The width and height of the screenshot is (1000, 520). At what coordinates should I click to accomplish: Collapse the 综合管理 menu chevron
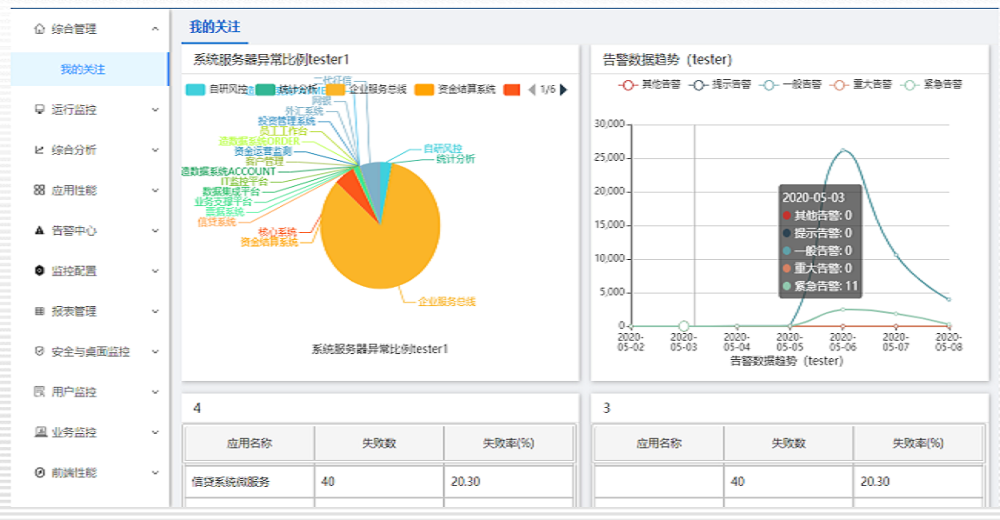155,29
